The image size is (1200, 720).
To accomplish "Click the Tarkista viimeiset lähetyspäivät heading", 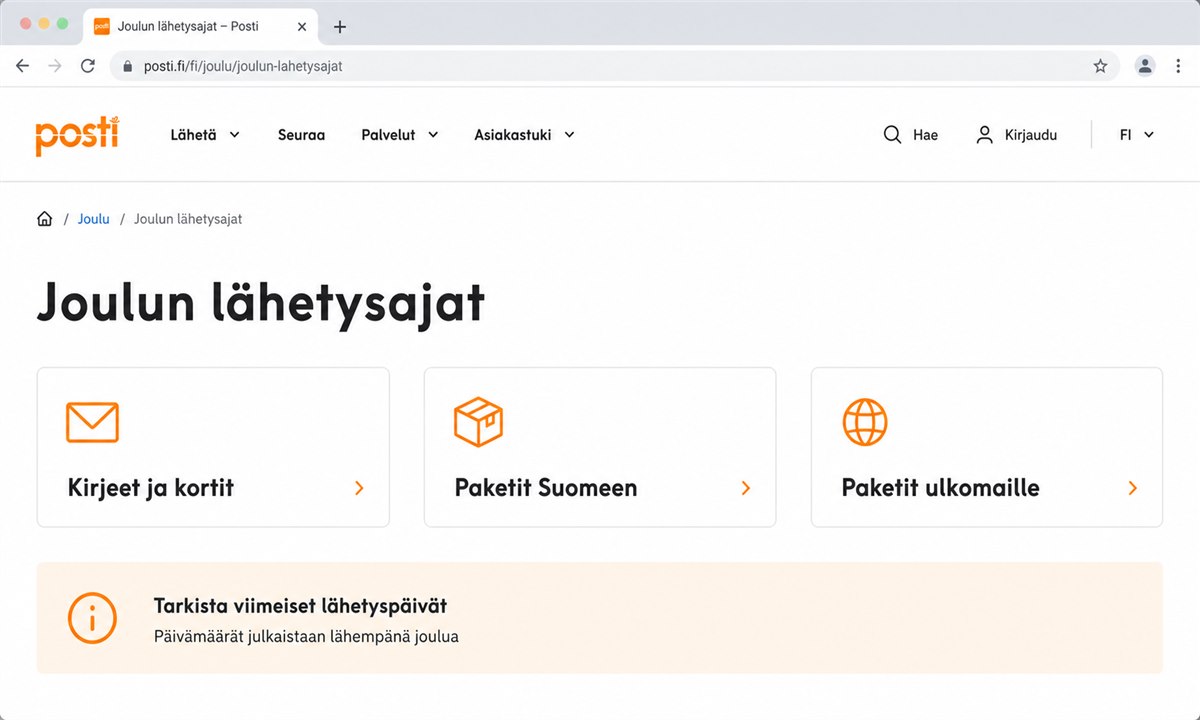I will tap(300, 606).
